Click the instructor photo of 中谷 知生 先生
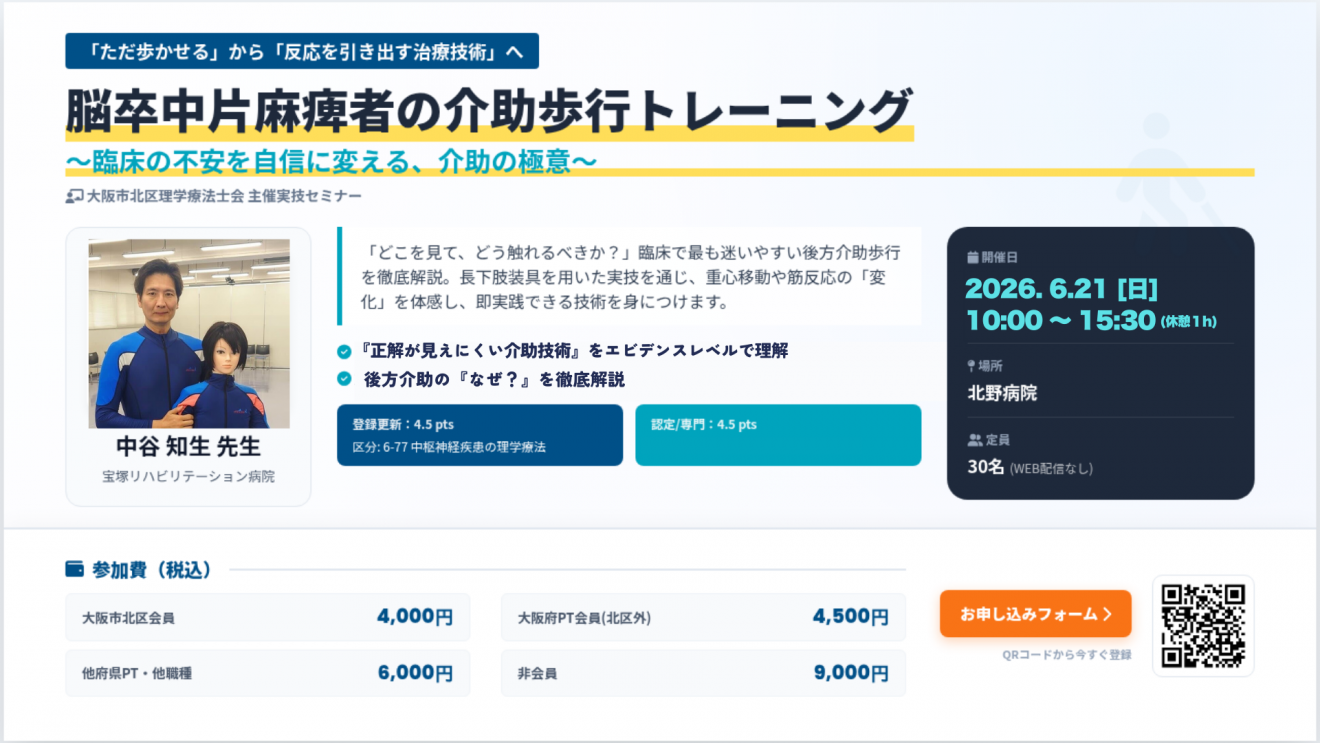1320x743 pixels. point(189,333)
